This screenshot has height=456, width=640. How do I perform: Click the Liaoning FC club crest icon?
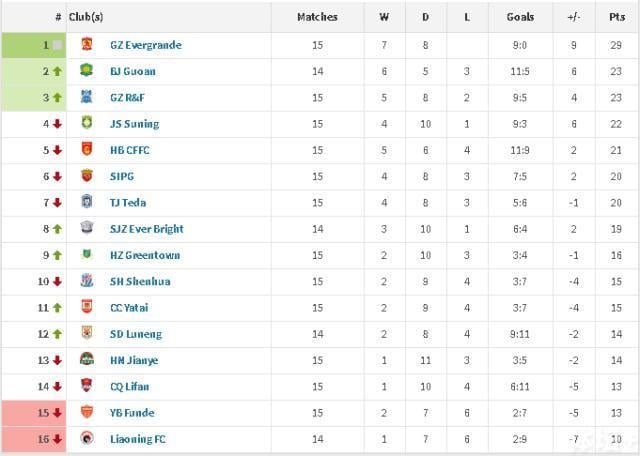coord(86,438)
